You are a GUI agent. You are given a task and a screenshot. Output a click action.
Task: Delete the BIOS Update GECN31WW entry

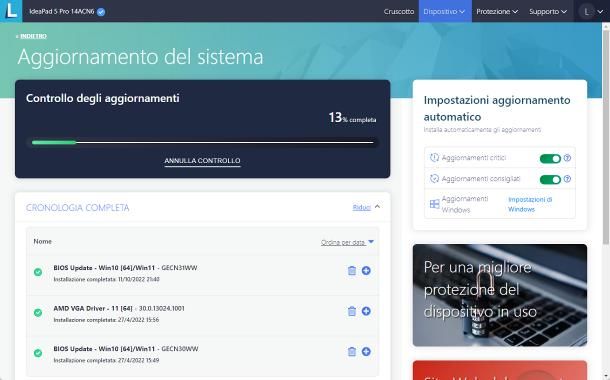[352, 271]
